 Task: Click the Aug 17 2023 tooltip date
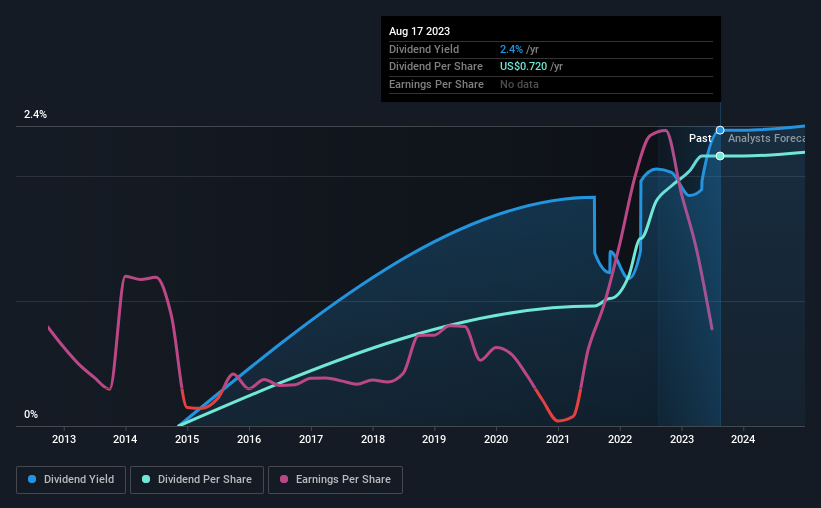(419, 31)
